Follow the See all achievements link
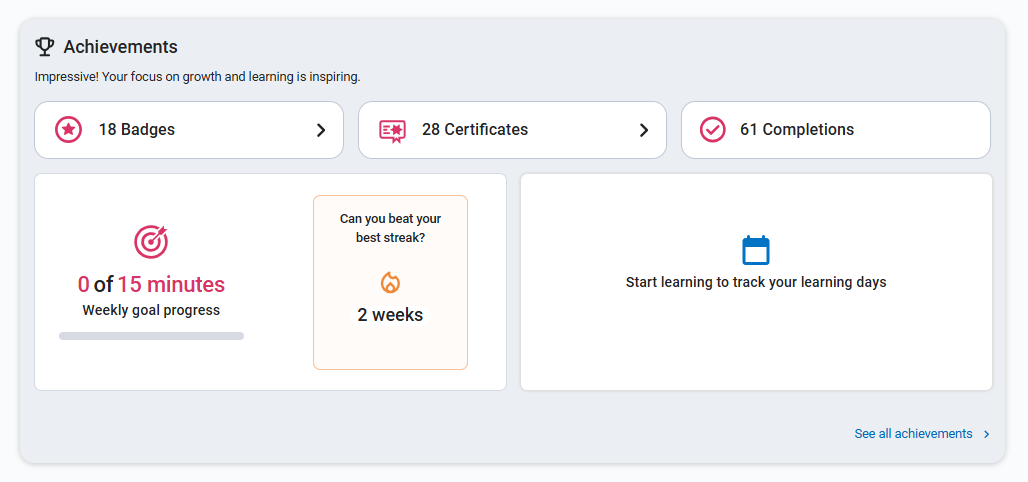The image size is (1028, 482). tap(913, 434)
